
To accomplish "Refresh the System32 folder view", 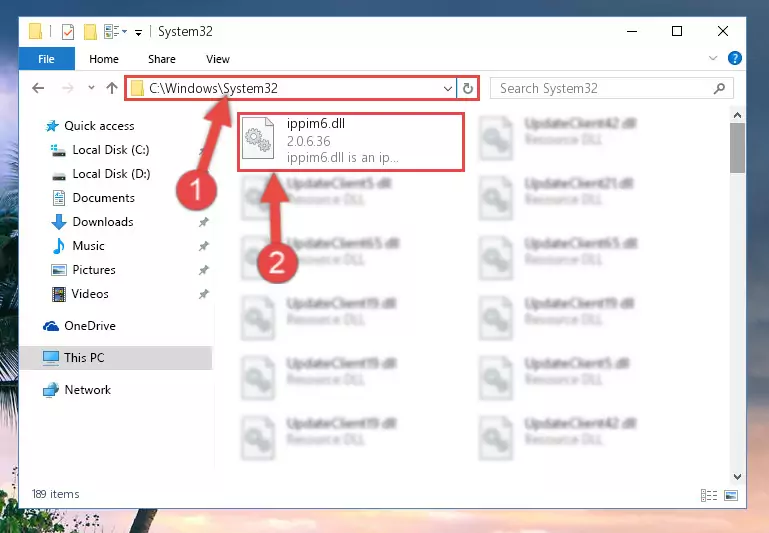I will pyautogui.click(x=468, y=89).
